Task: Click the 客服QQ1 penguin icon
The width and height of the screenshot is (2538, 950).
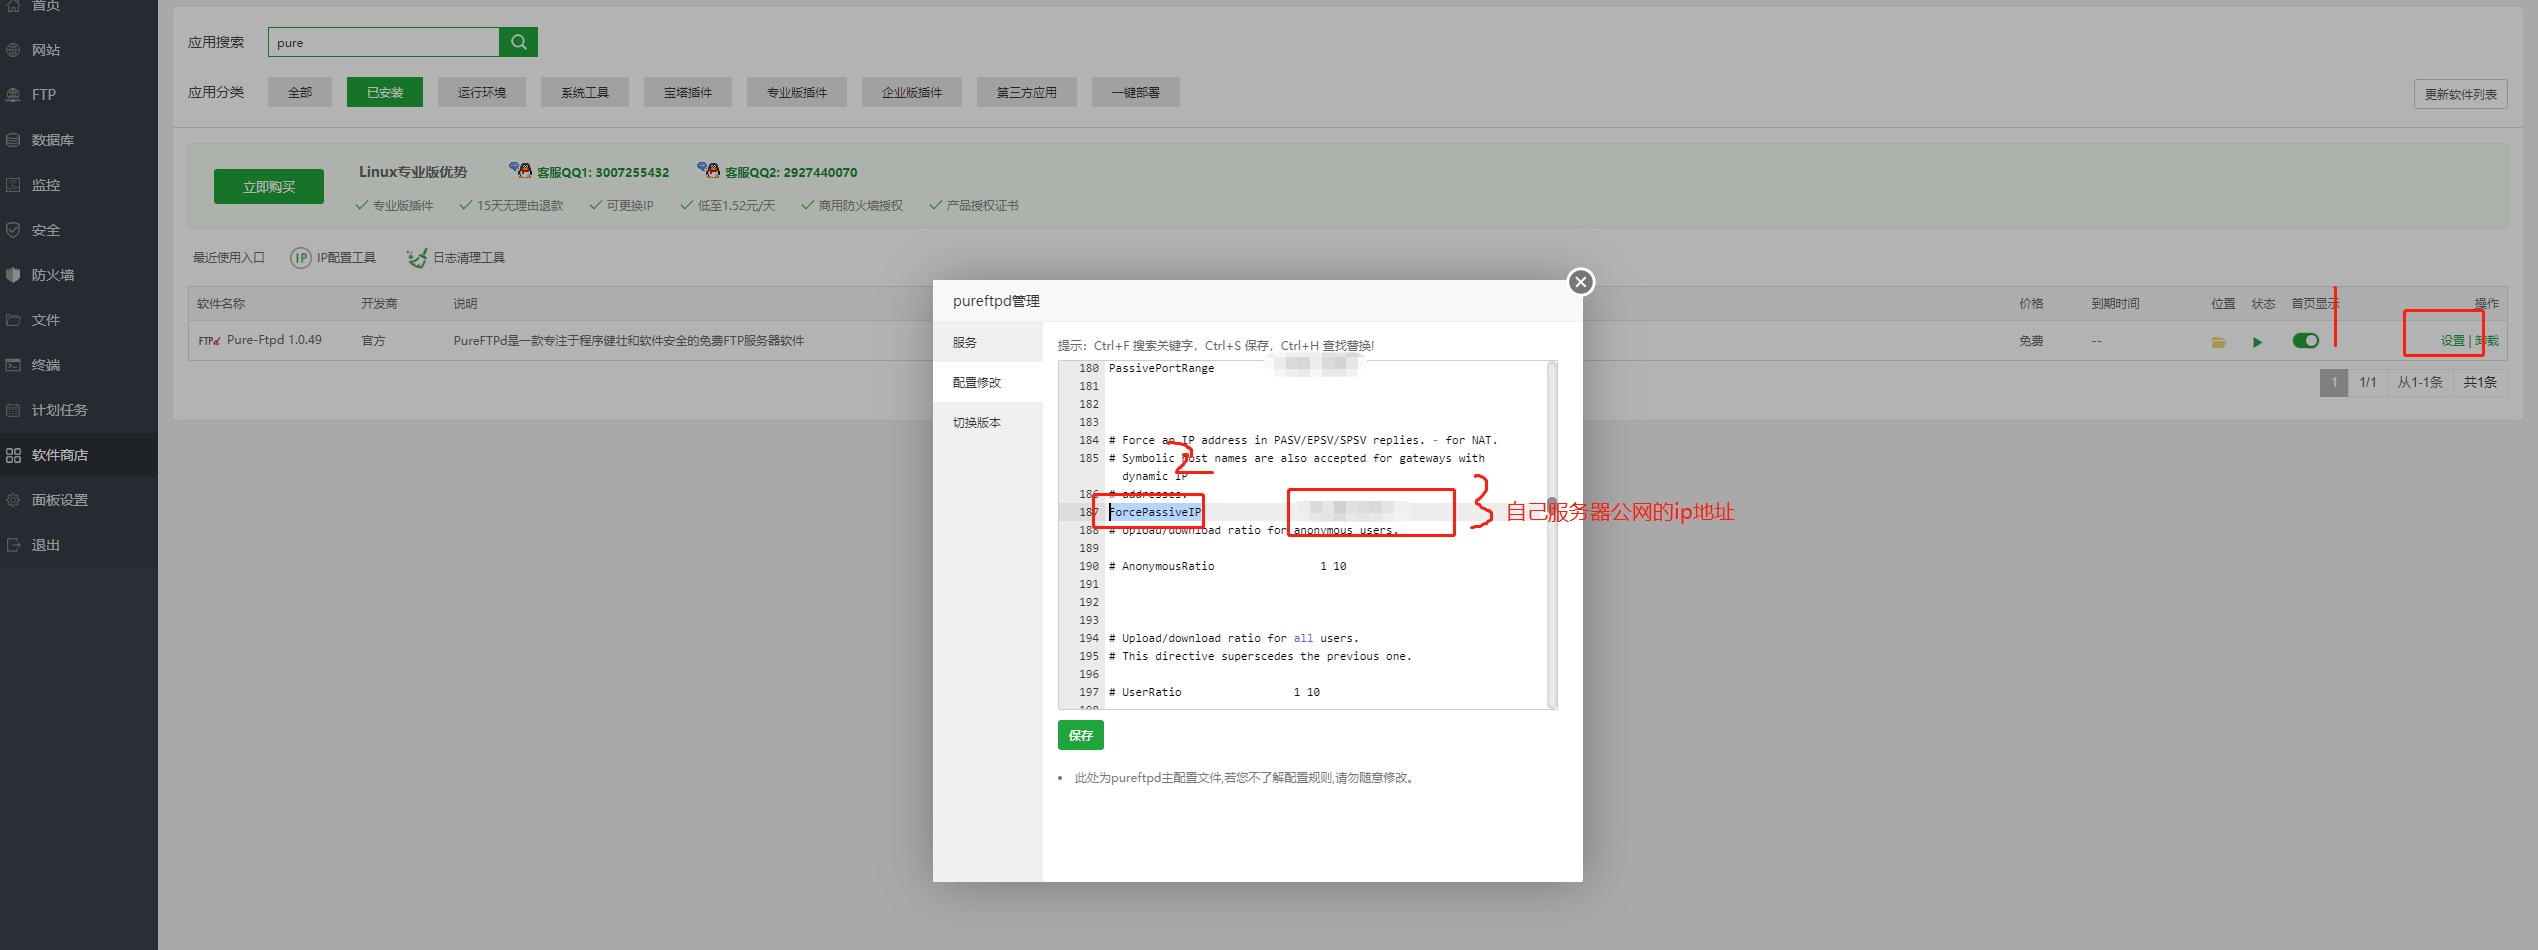Action: (x=520, y=170)
